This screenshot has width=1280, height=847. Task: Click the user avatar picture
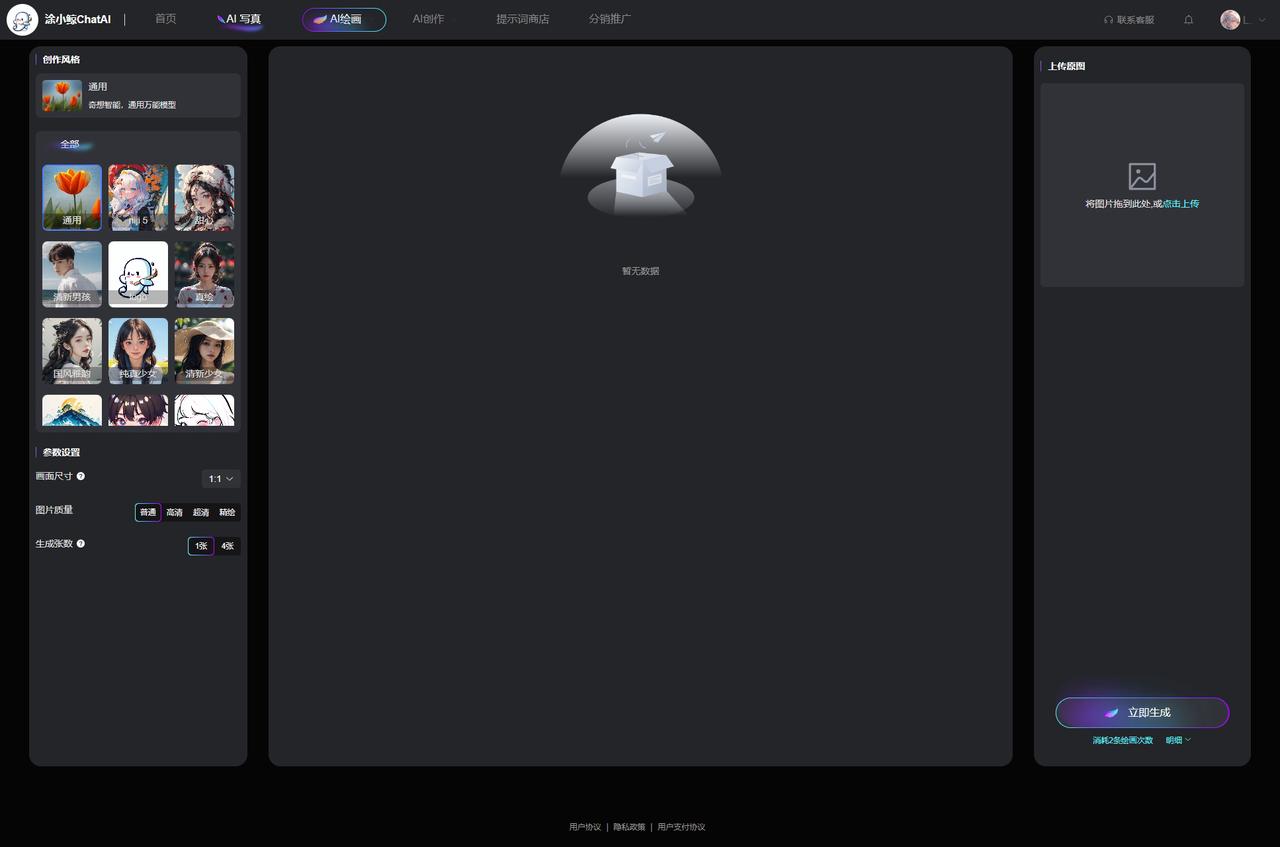coord(1230,20)
